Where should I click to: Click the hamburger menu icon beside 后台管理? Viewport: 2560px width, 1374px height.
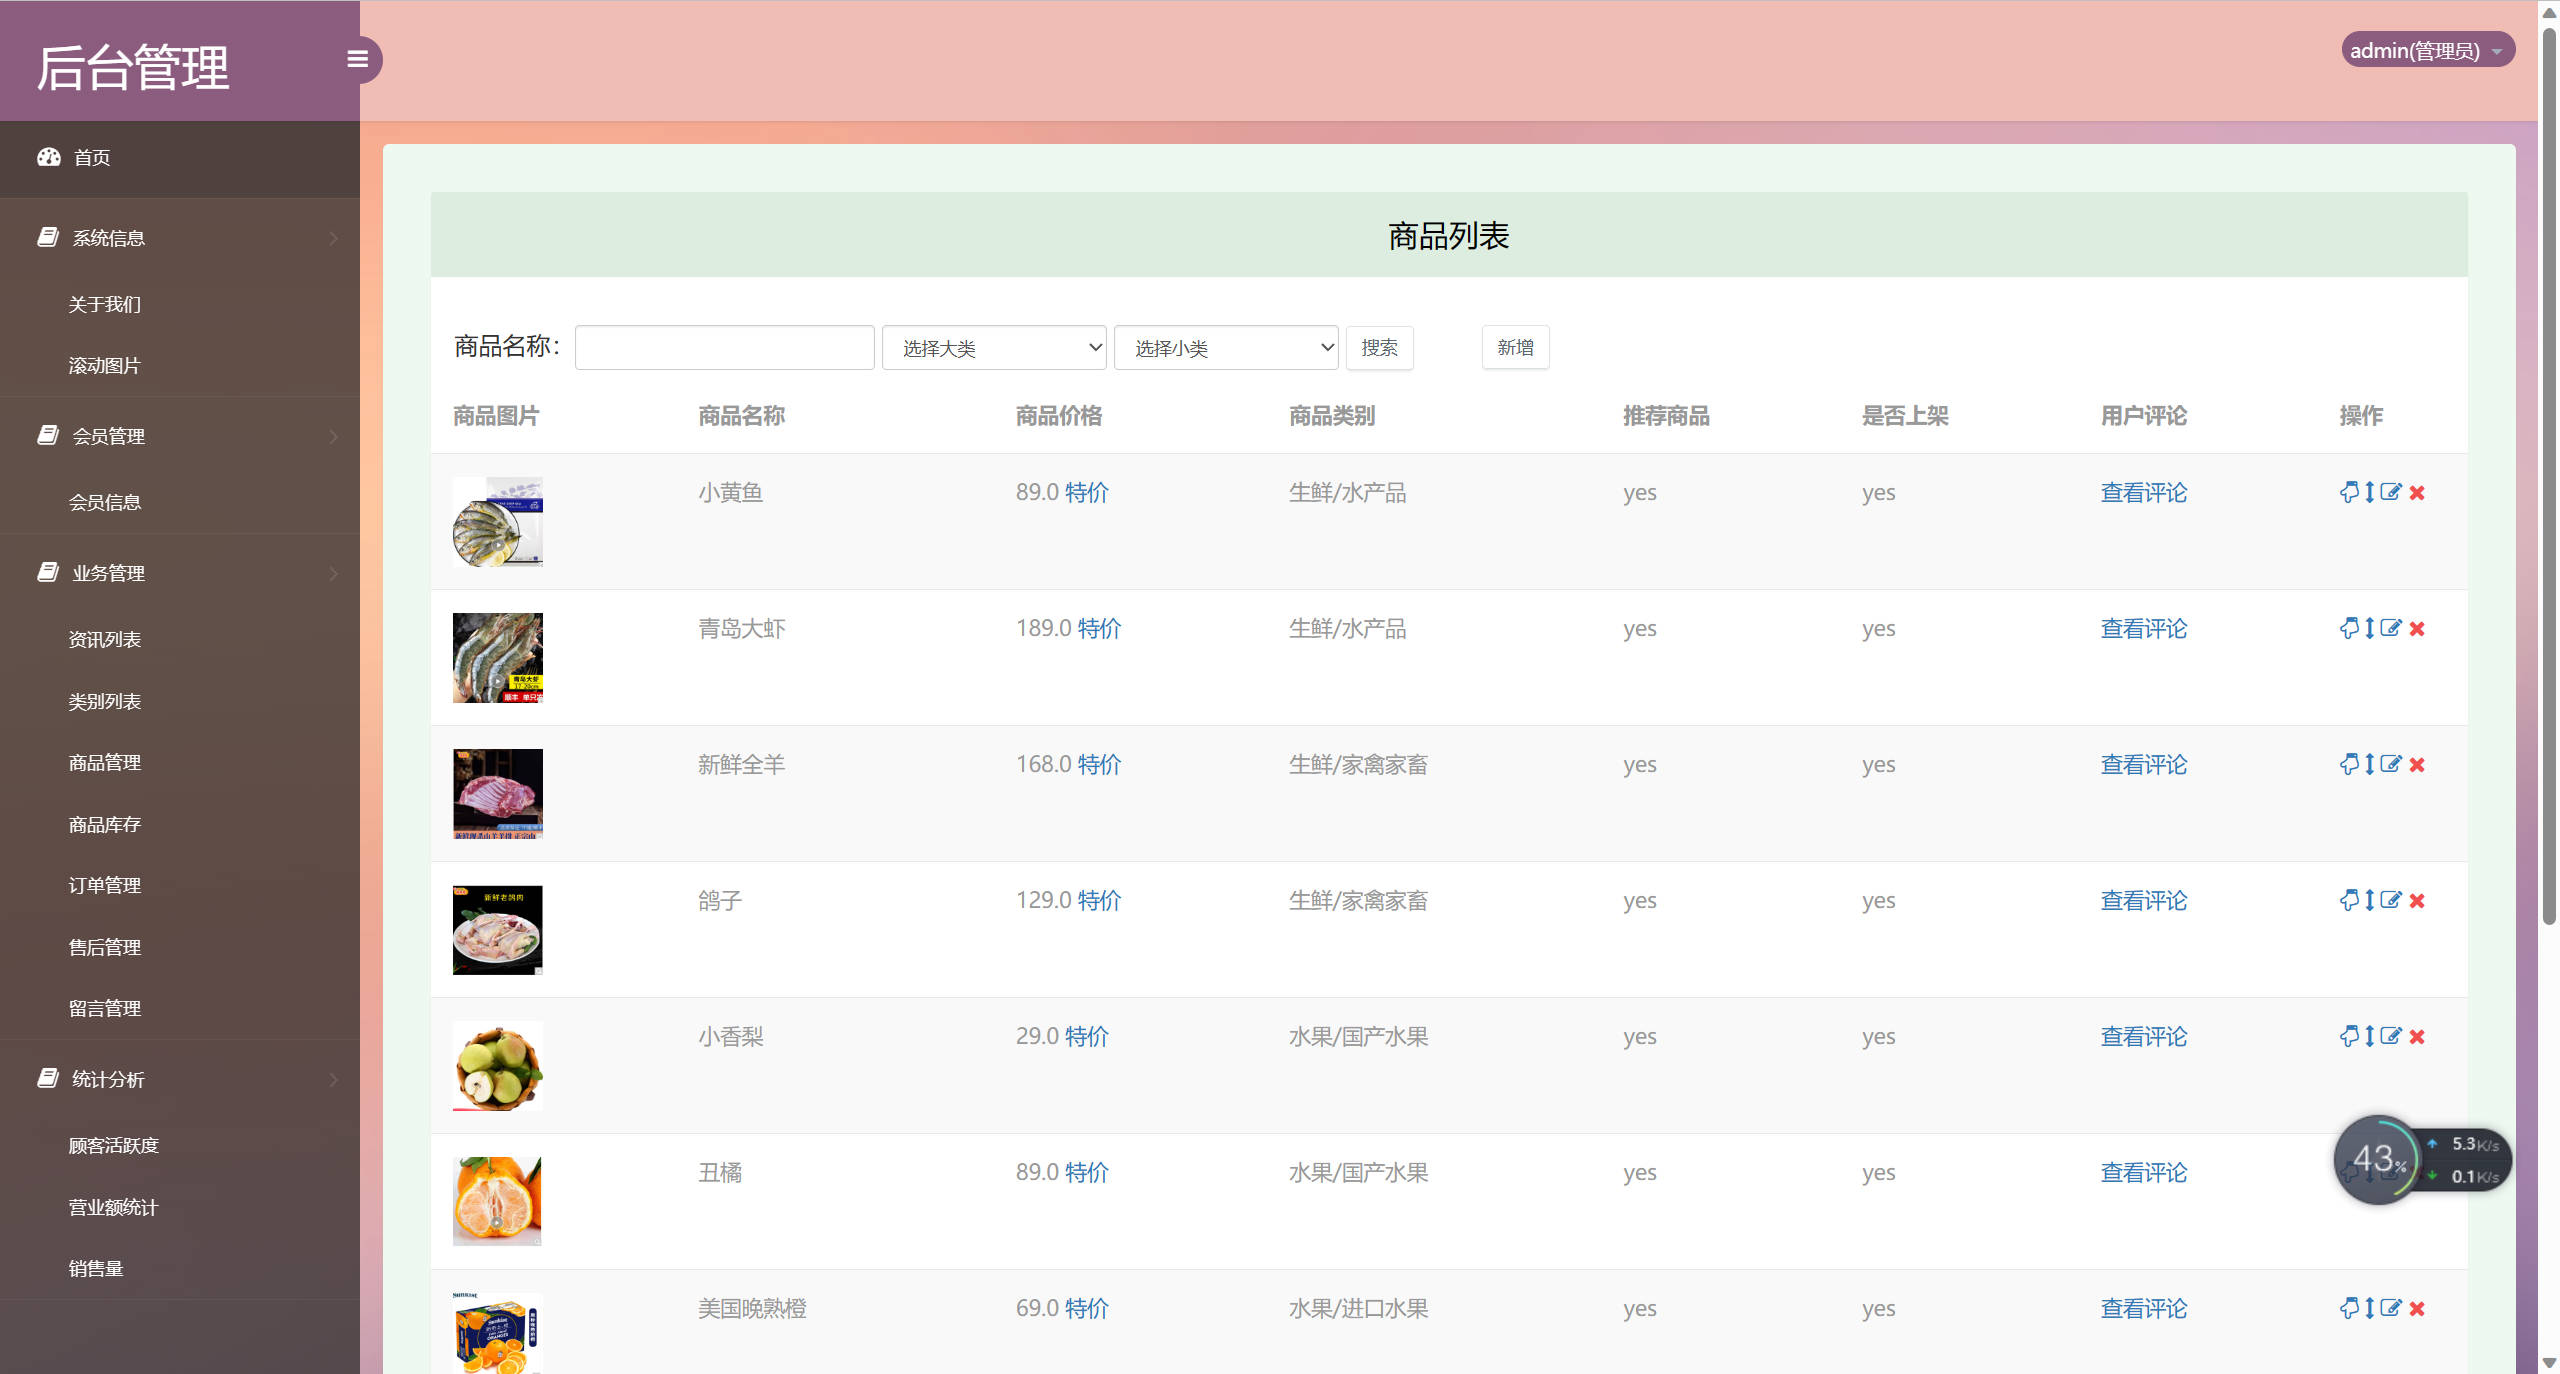pyautogui.click(x=358, y=59)
